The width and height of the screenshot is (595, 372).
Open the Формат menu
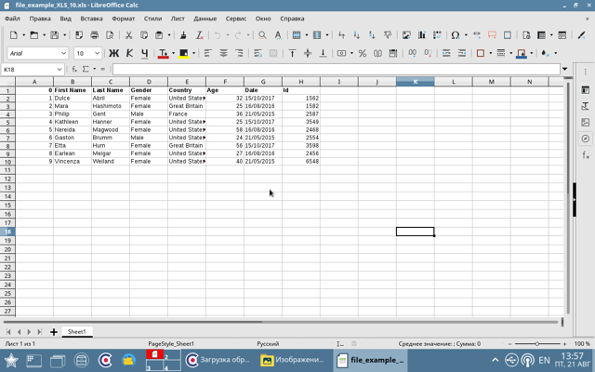(123, 19)
